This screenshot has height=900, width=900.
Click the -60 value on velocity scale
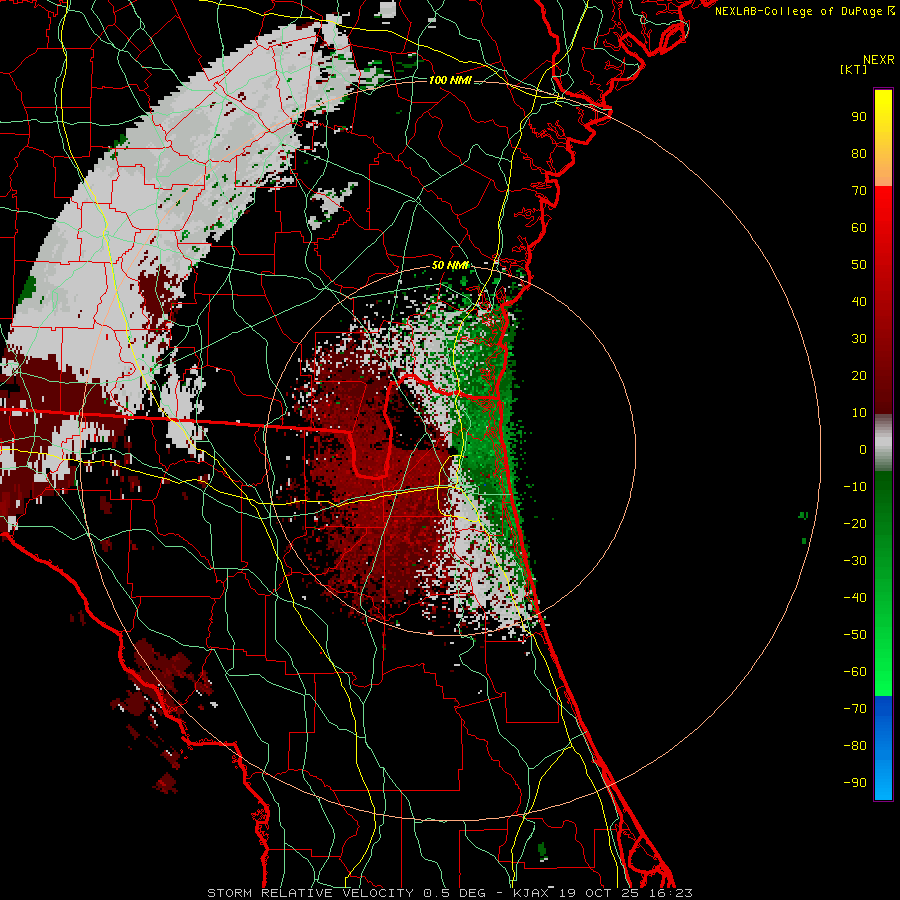coord(855,672)
